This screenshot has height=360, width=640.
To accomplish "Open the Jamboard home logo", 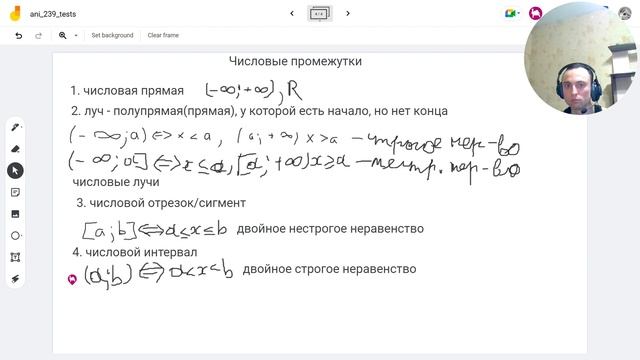I will click(15, 13).
